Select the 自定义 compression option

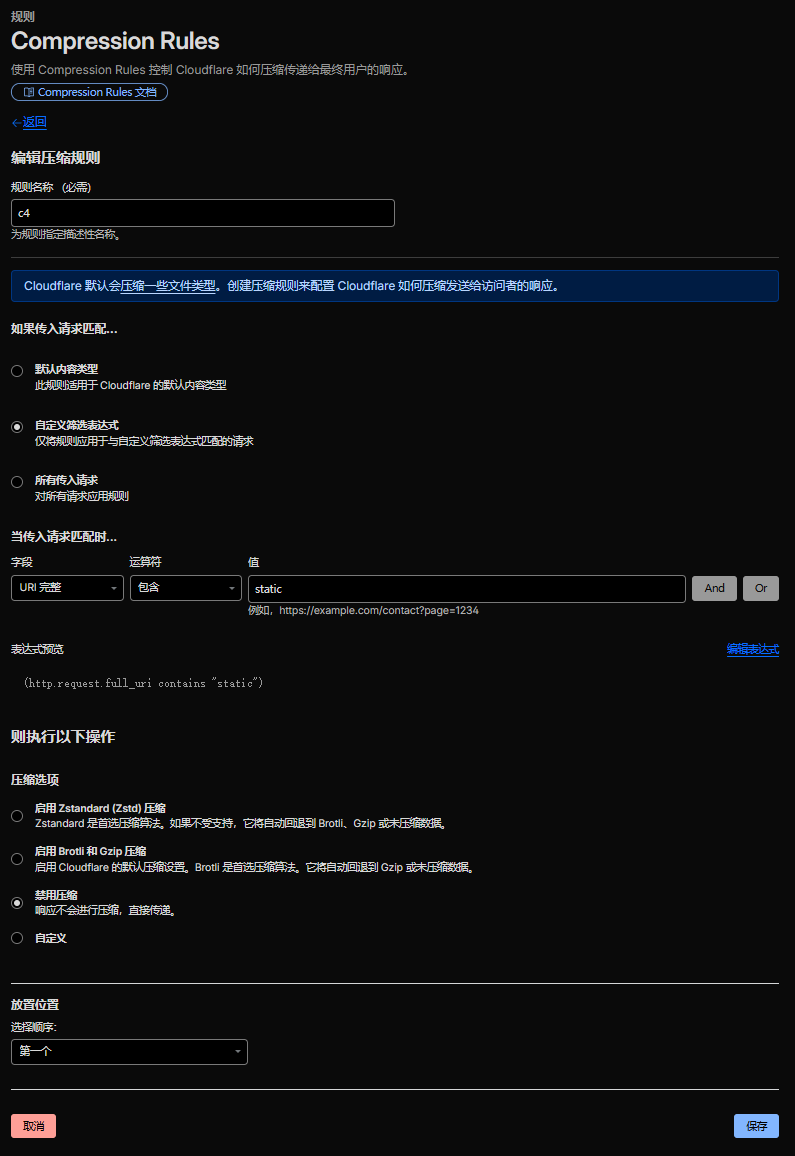click(x=17, y=938)
